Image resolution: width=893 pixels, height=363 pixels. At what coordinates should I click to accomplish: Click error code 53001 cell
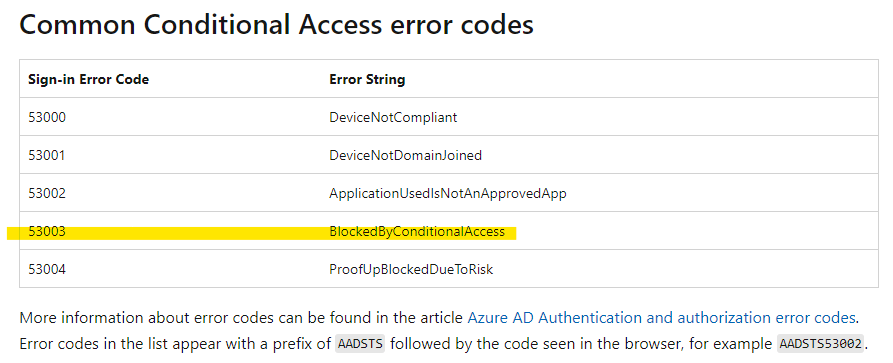click(x=47, y=155)
